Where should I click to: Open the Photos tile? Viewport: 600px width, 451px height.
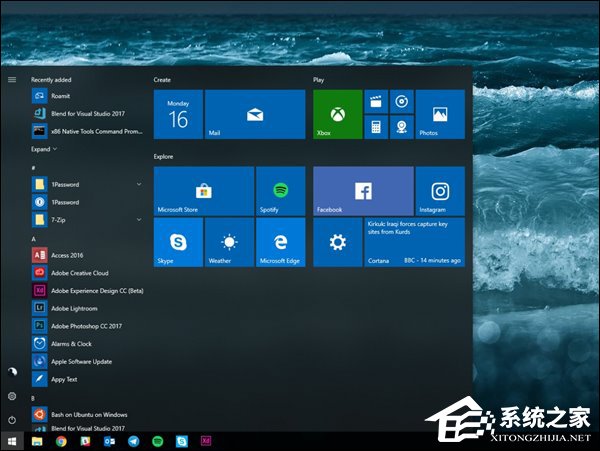pos(440,114)
